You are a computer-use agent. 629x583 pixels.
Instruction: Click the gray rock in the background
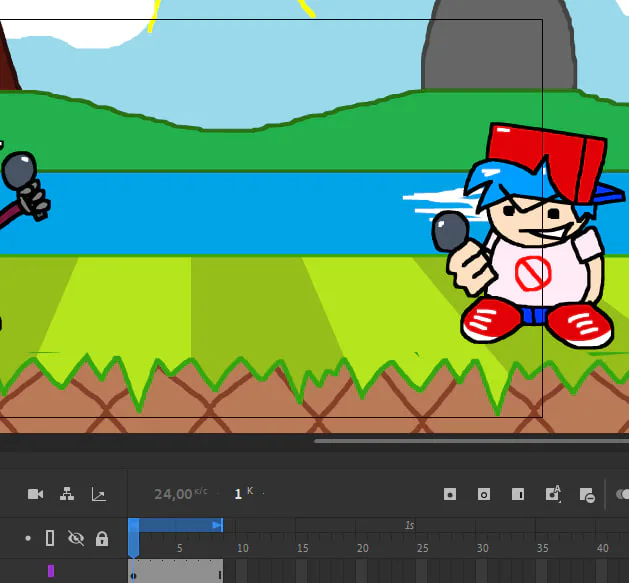coord(499,46)
